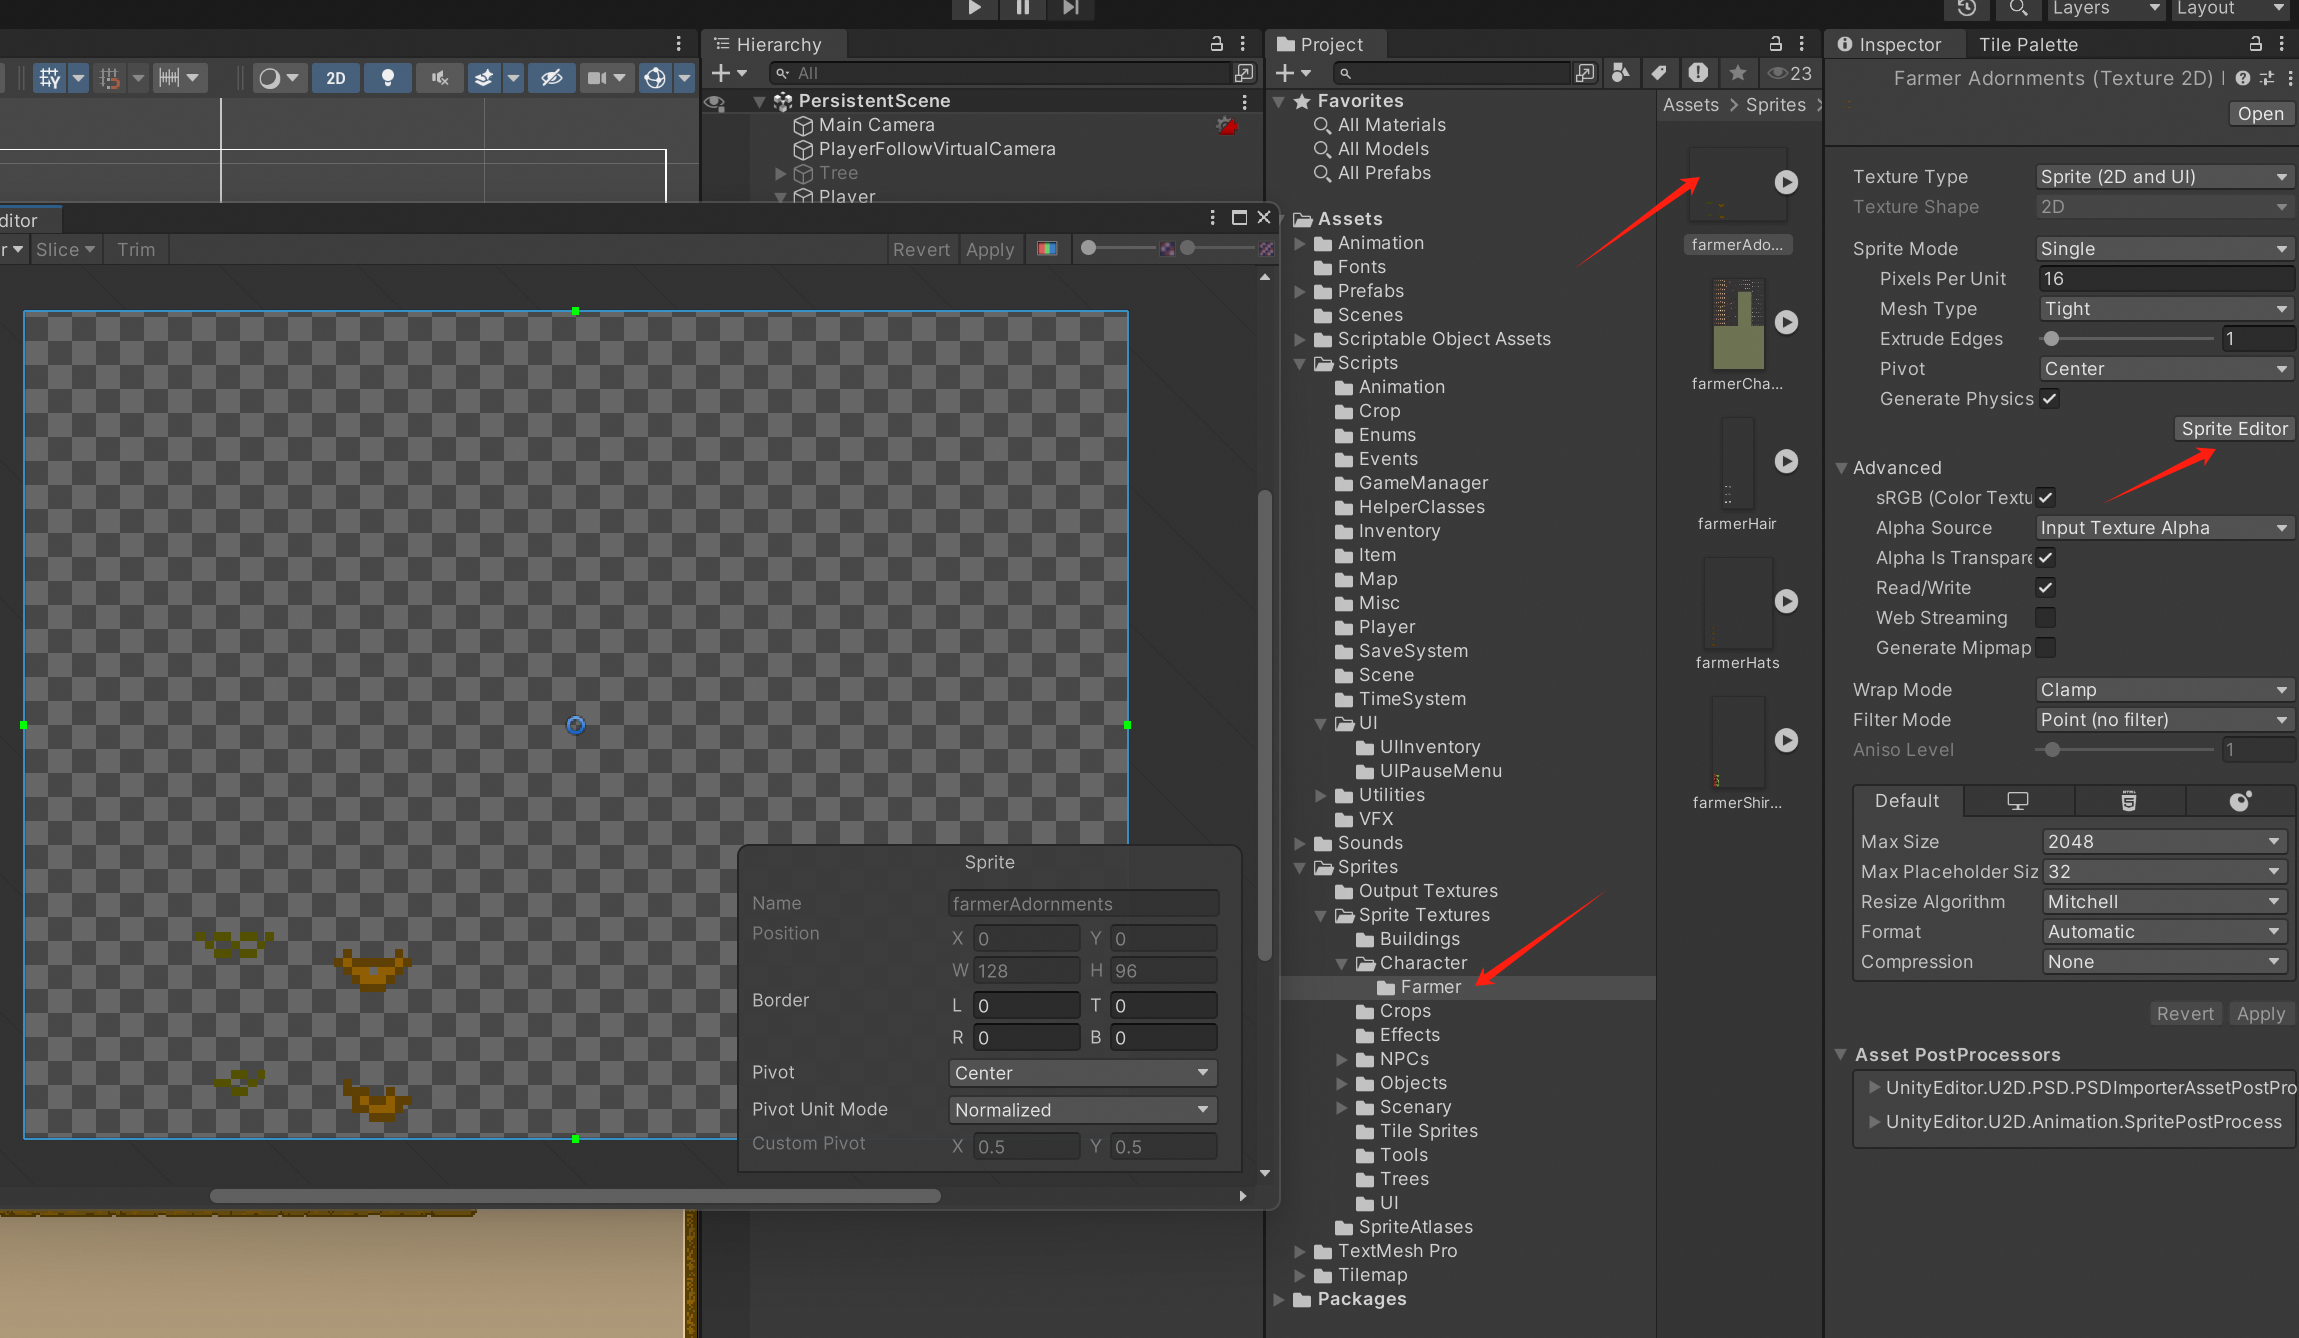
Task: Expand the Prefabs folder in Assets
Action: coord(1300,291)
